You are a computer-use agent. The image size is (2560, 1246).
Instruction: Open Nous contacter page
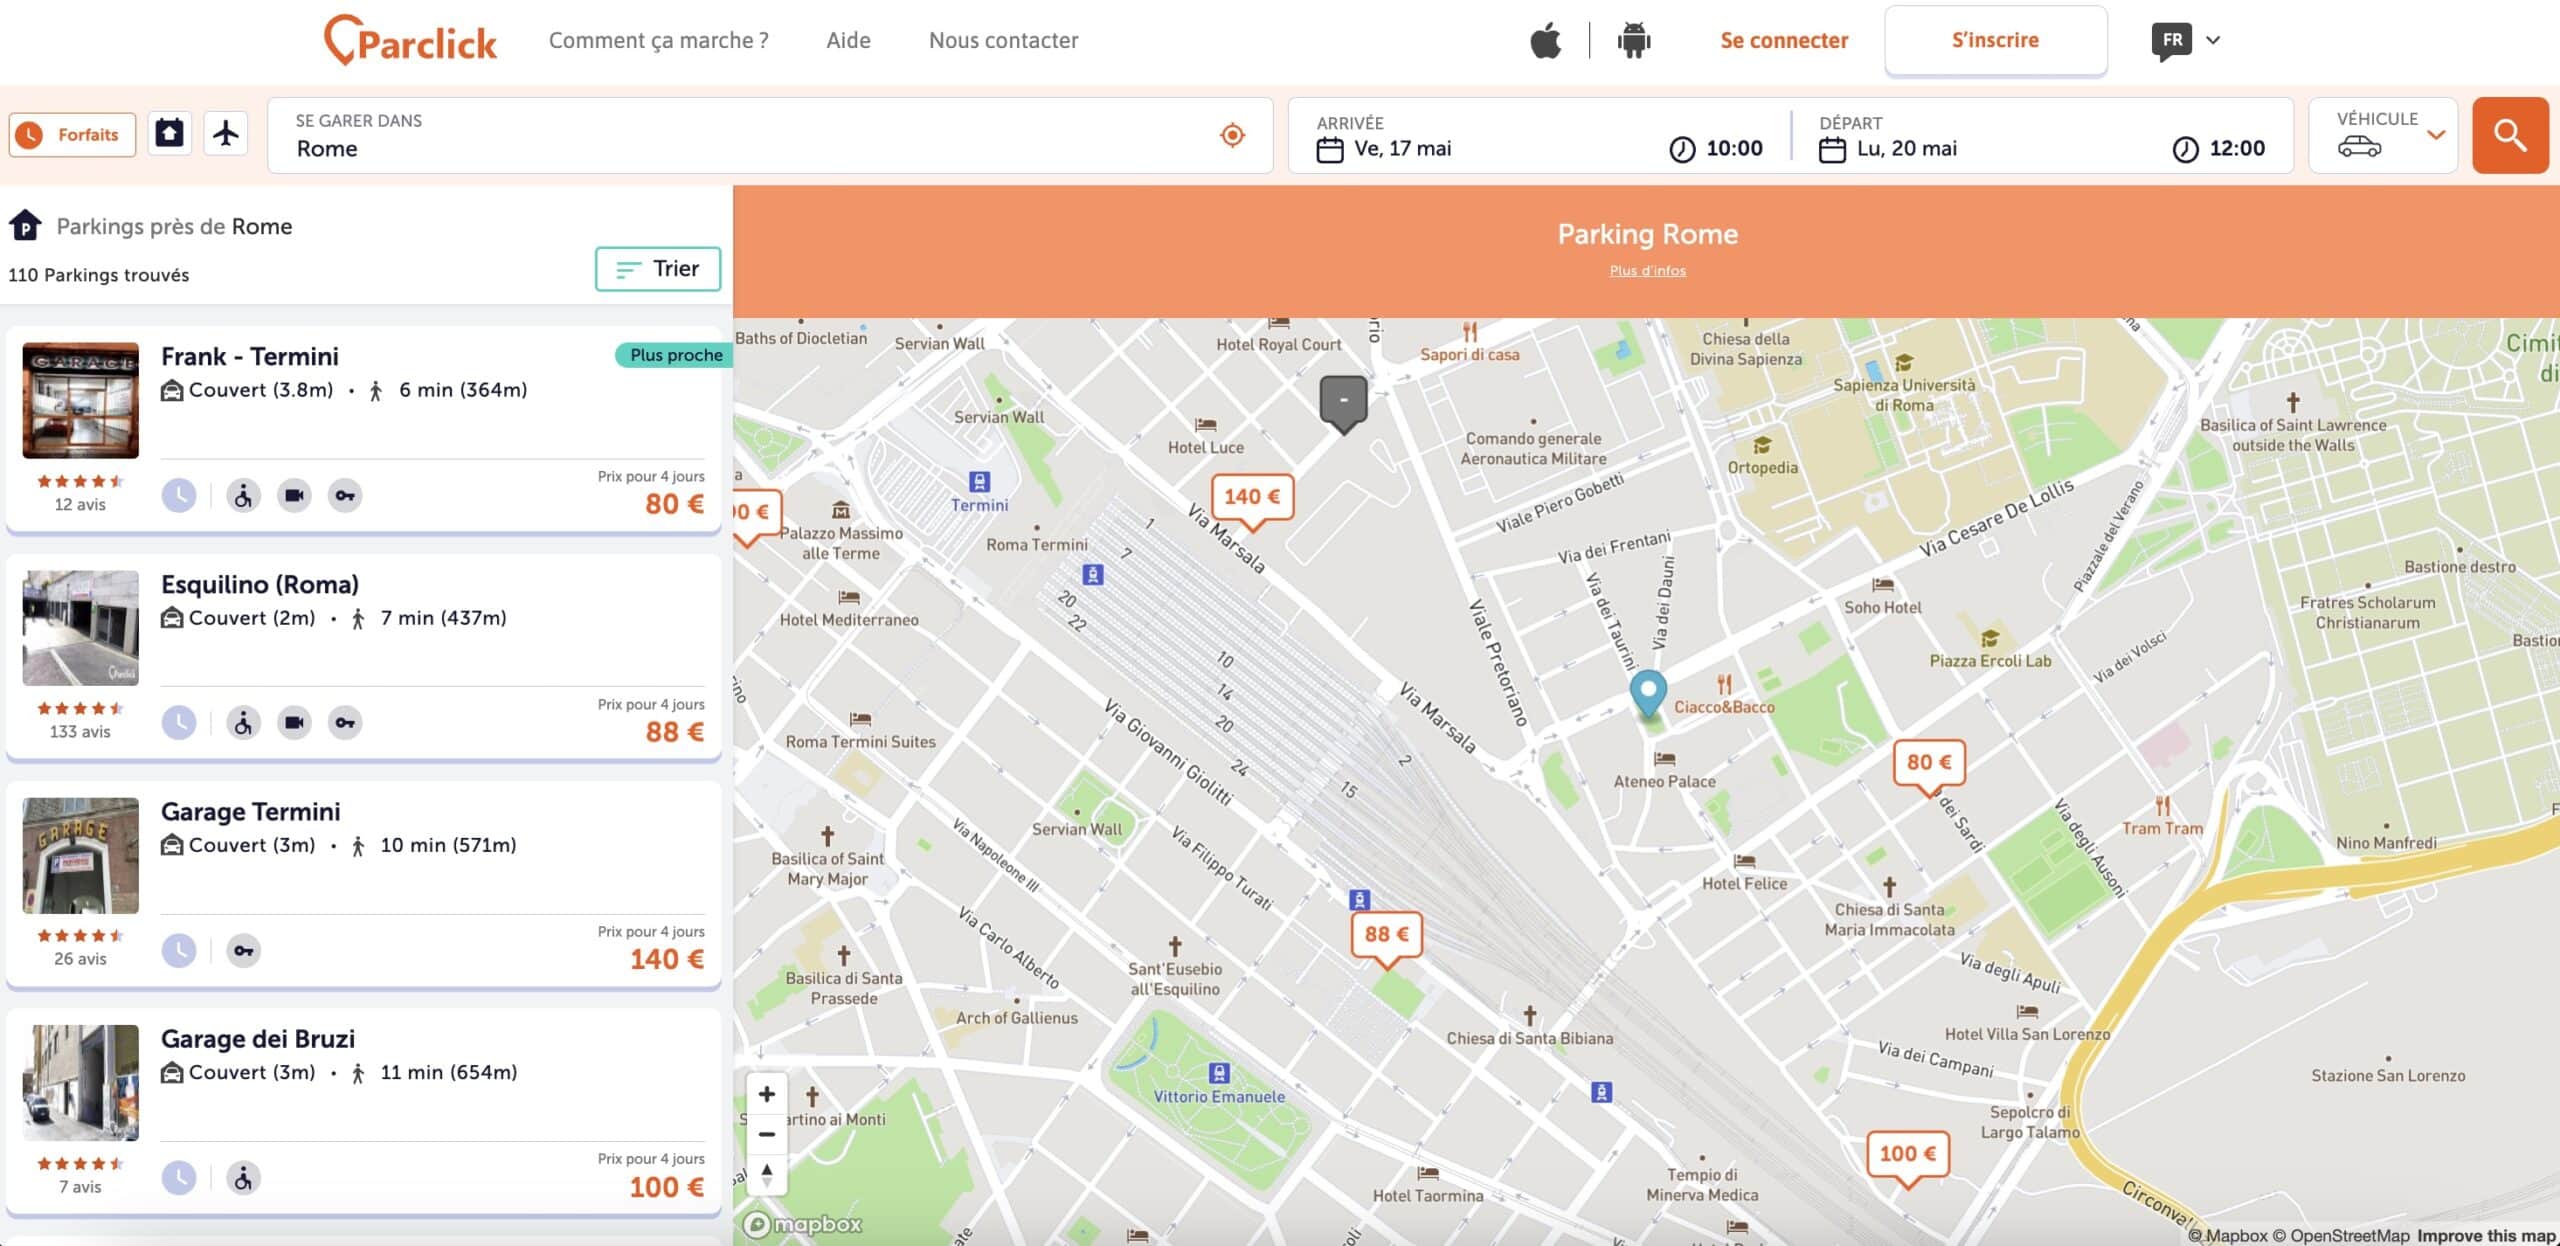(1003, 40)
